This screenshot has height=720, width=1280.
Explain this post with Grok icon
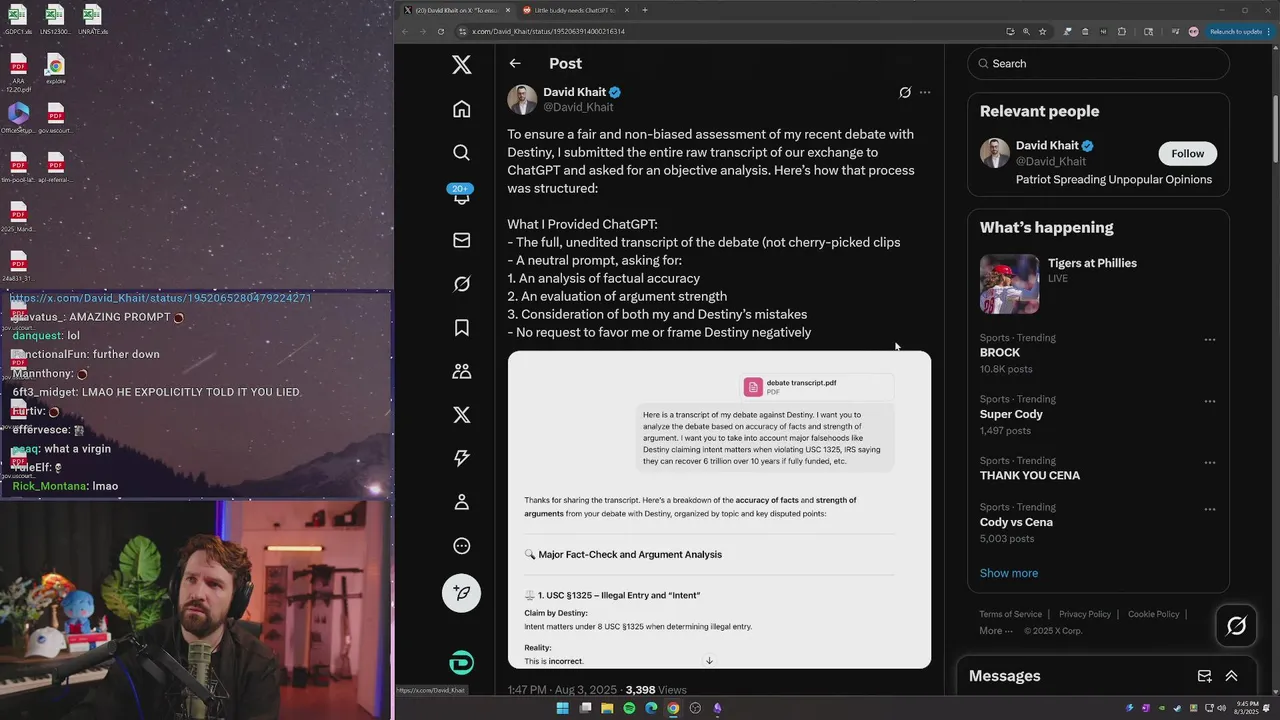pos(905,92)
